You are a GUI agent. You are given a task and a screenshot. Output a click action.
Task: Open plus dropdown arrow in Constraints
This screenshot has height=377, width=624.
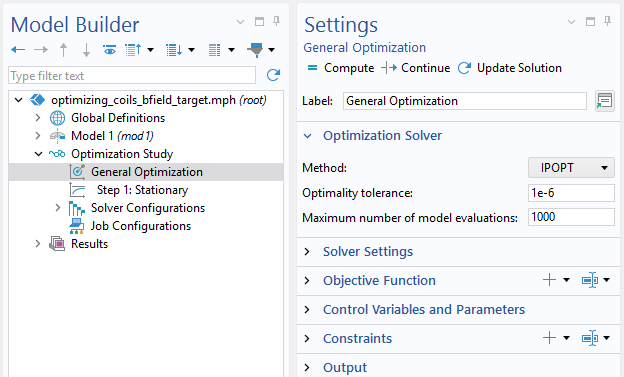pyautogui.click(x=566, y=338)
